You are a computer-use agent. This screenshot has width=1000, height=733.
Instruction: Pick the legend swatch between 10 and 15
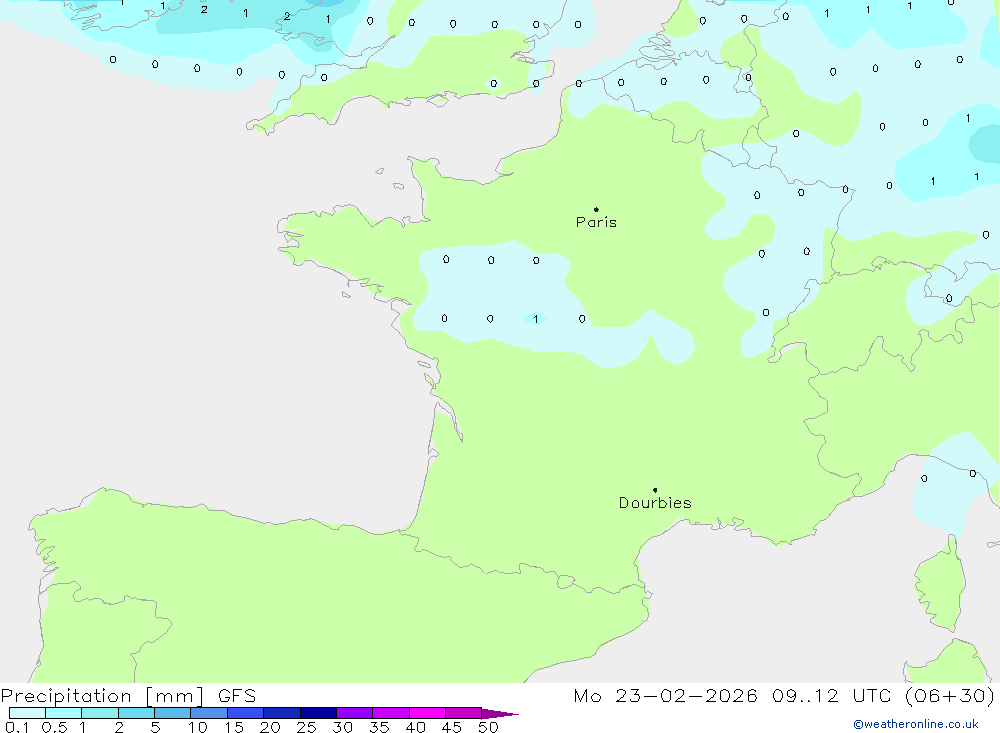[x=209, y=713]
